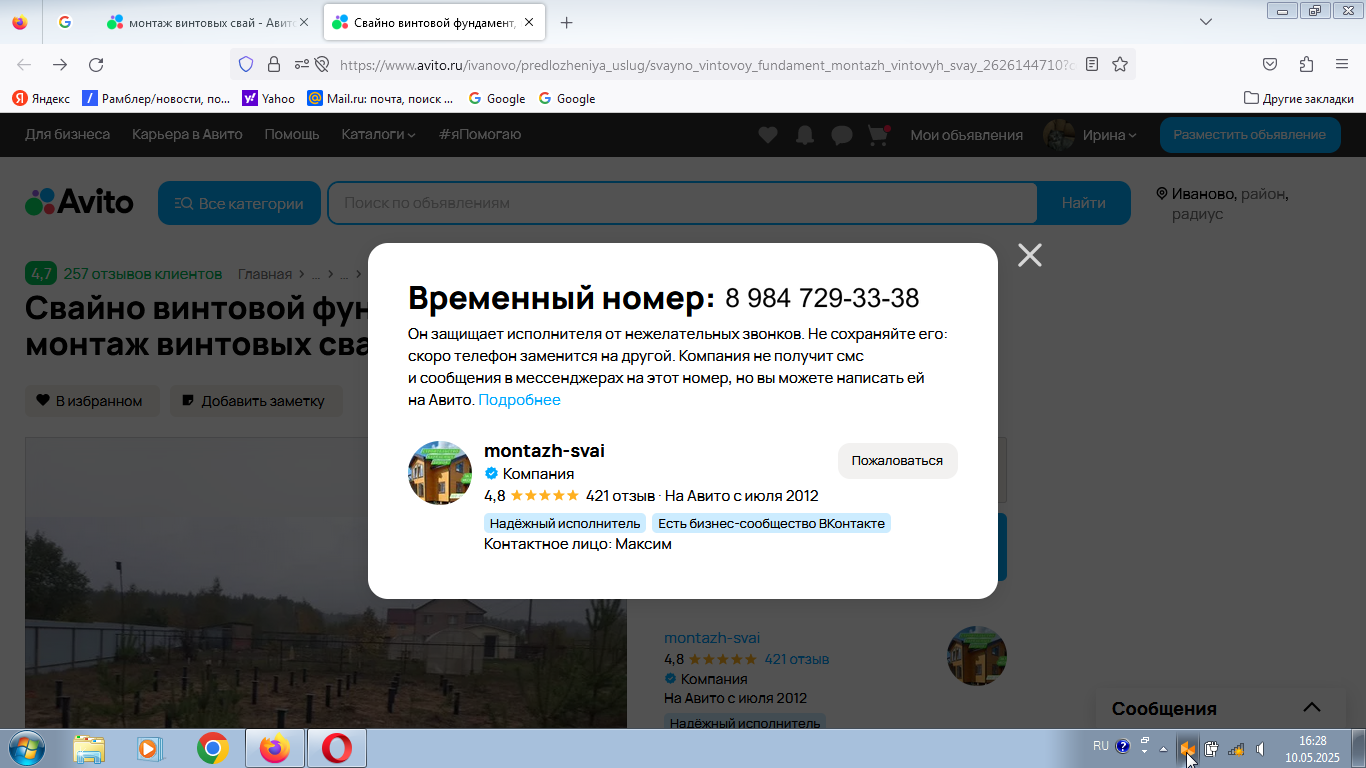1366x768 pixels.
Task: Adjust volume speaker tray icon
Action: [x=1261, y=748]
